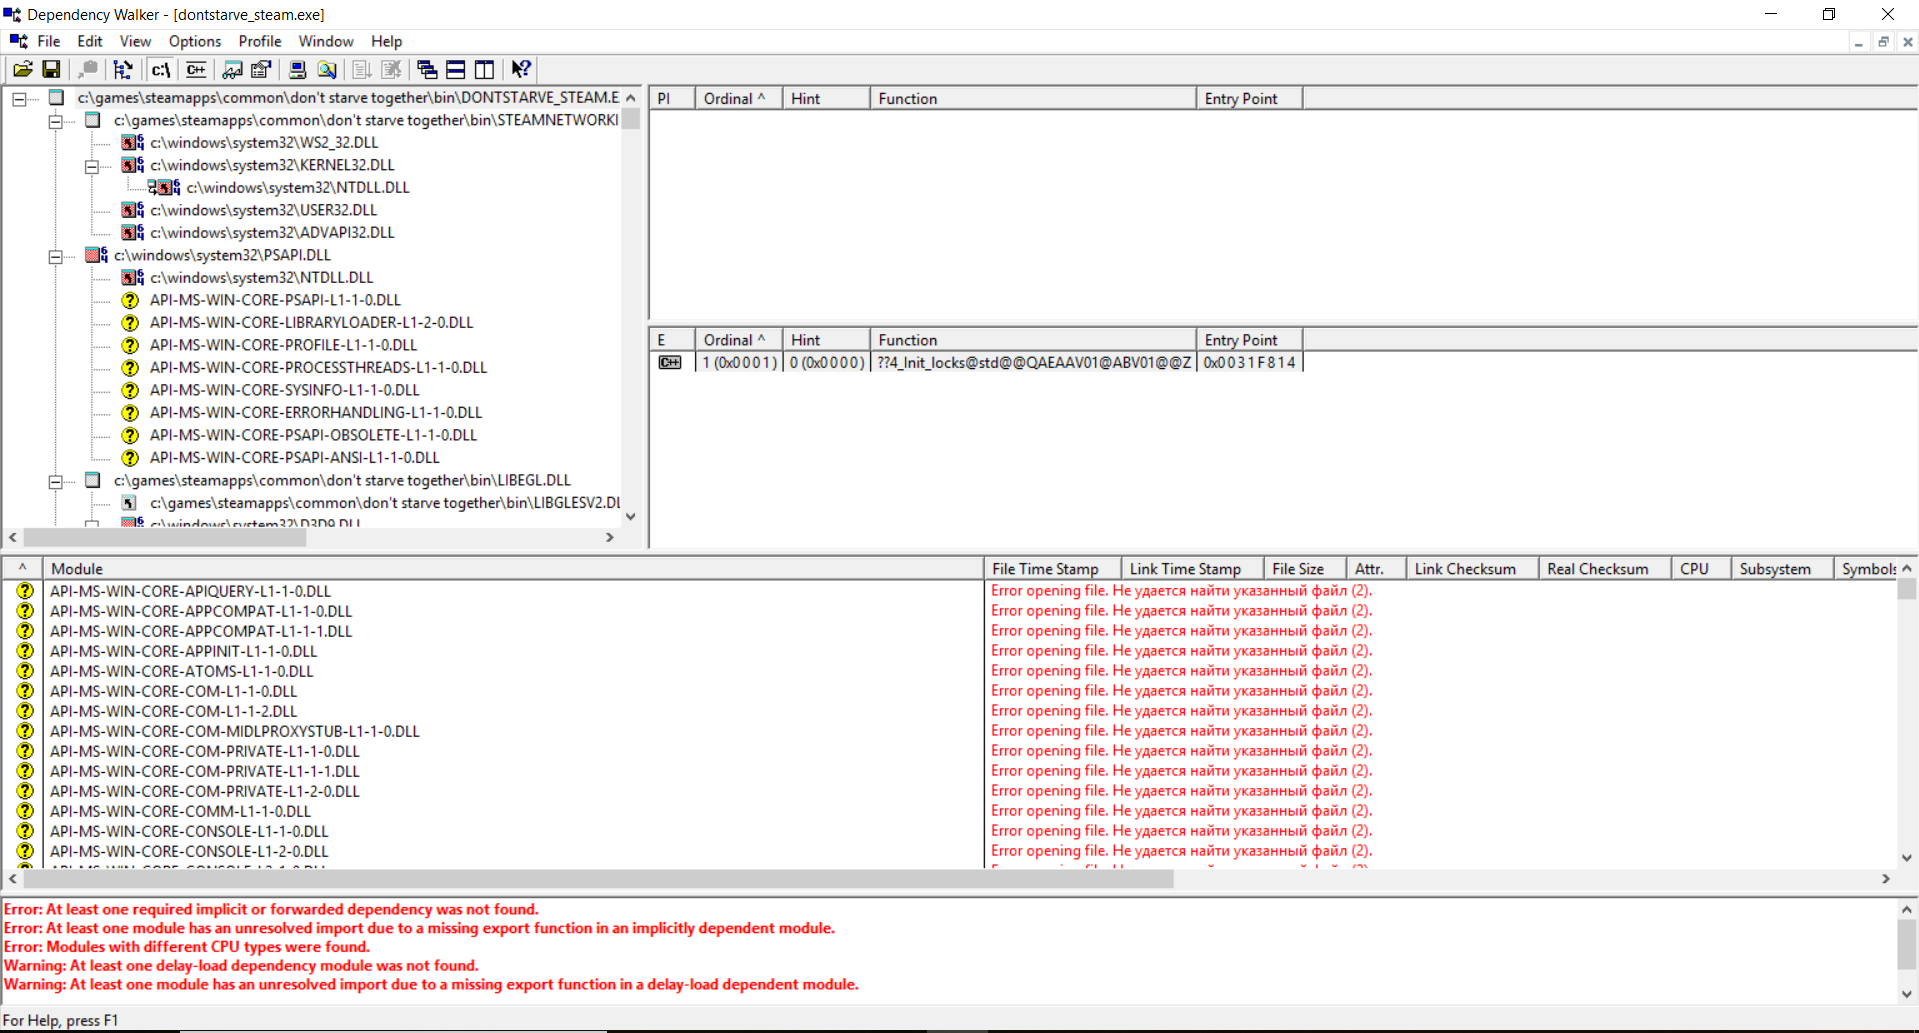Select WS2_32.DLL in module tree

point(264,143)
